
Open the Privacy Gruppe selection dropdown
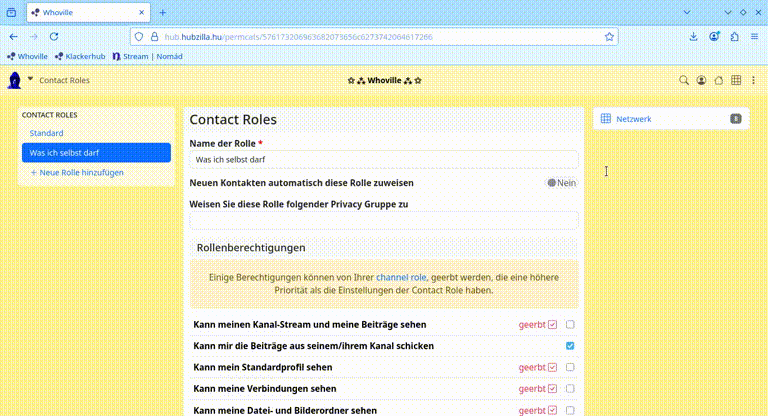click(x=384, y=220)
